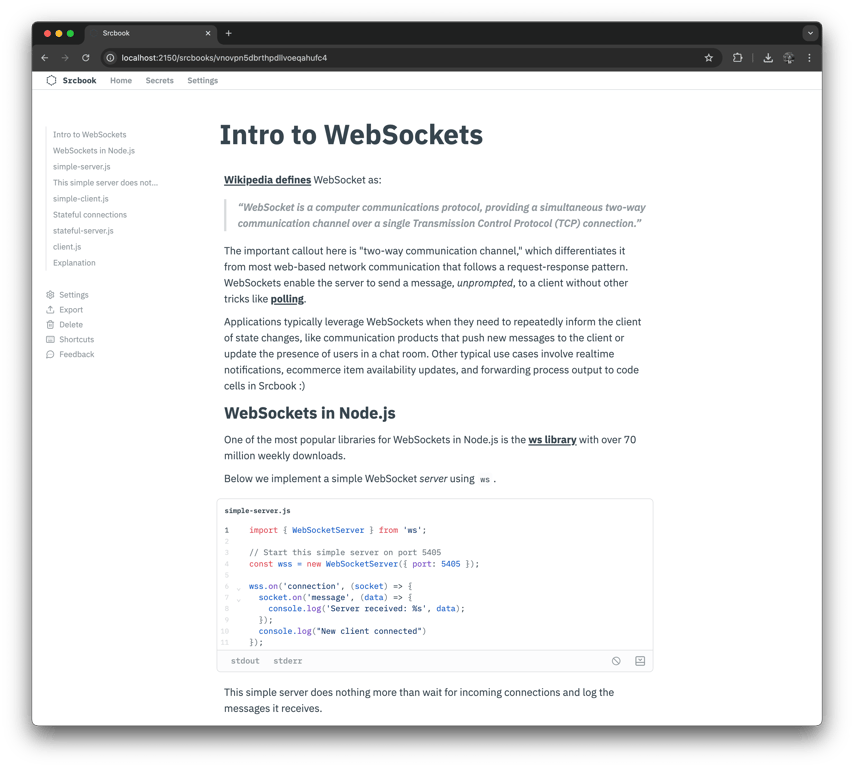
Task: Click the Shortcuts keyboard icon
Action: [x=50, y=339]
